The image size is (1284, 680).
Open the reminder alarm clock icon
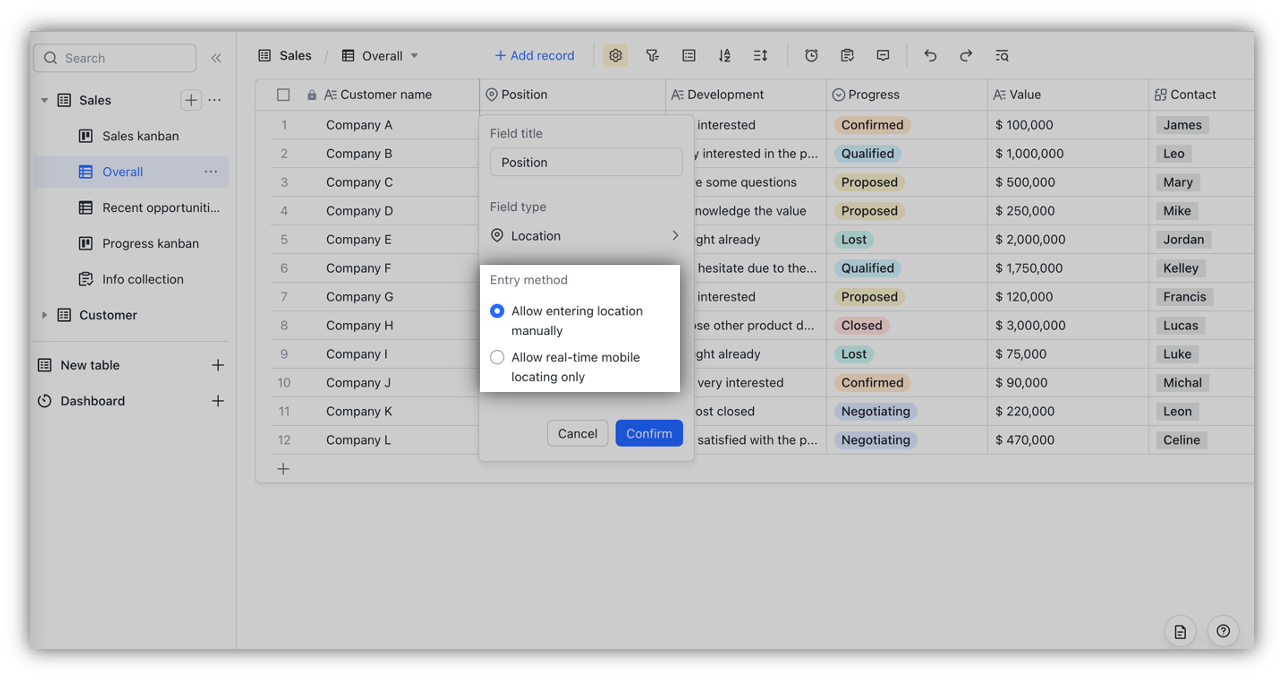coord(812,56)
